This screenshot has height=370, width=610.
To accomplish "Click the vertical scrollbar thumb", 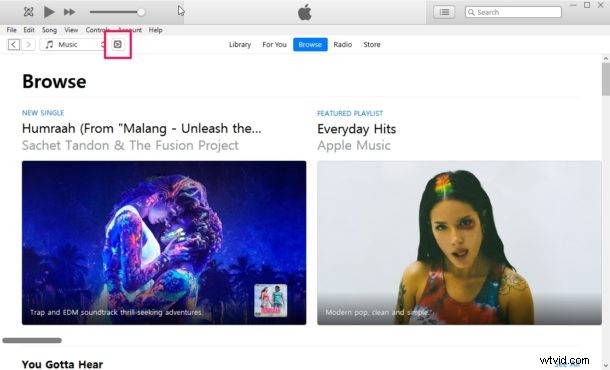I will tap(606, 79).
